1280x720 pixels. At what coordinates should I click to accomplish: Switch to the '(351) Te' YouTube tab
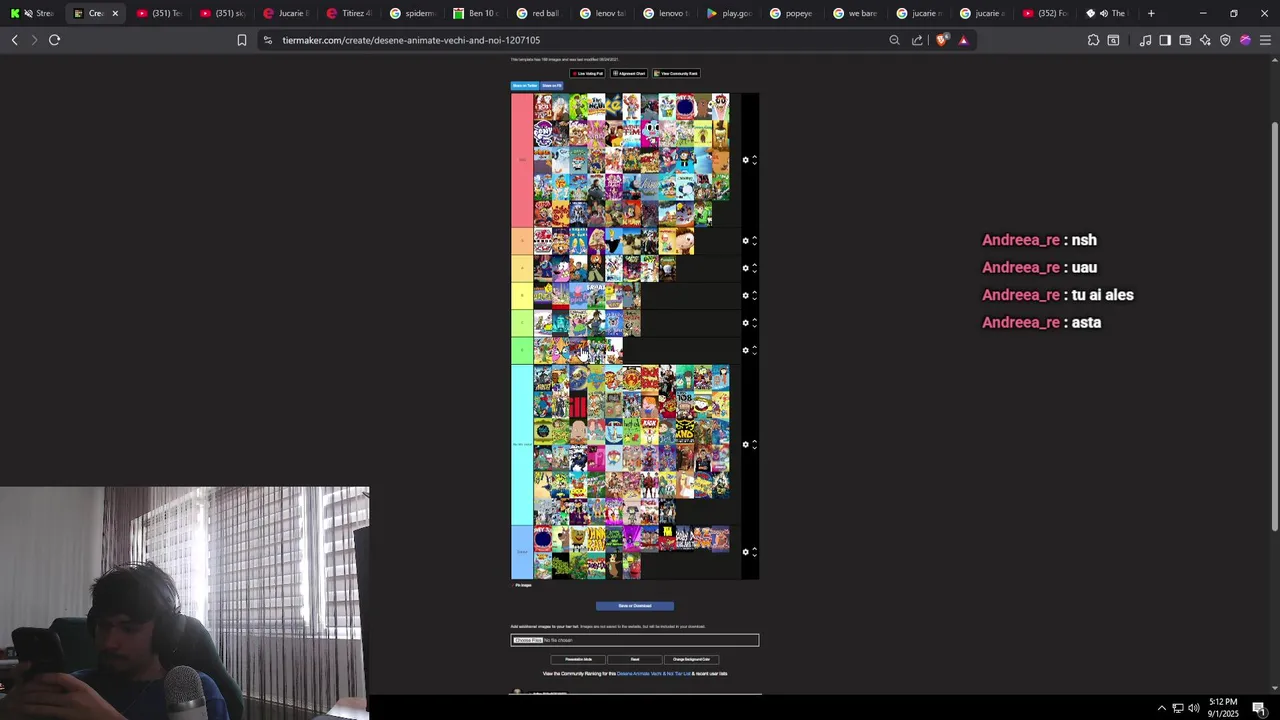[x=159, y=13]
